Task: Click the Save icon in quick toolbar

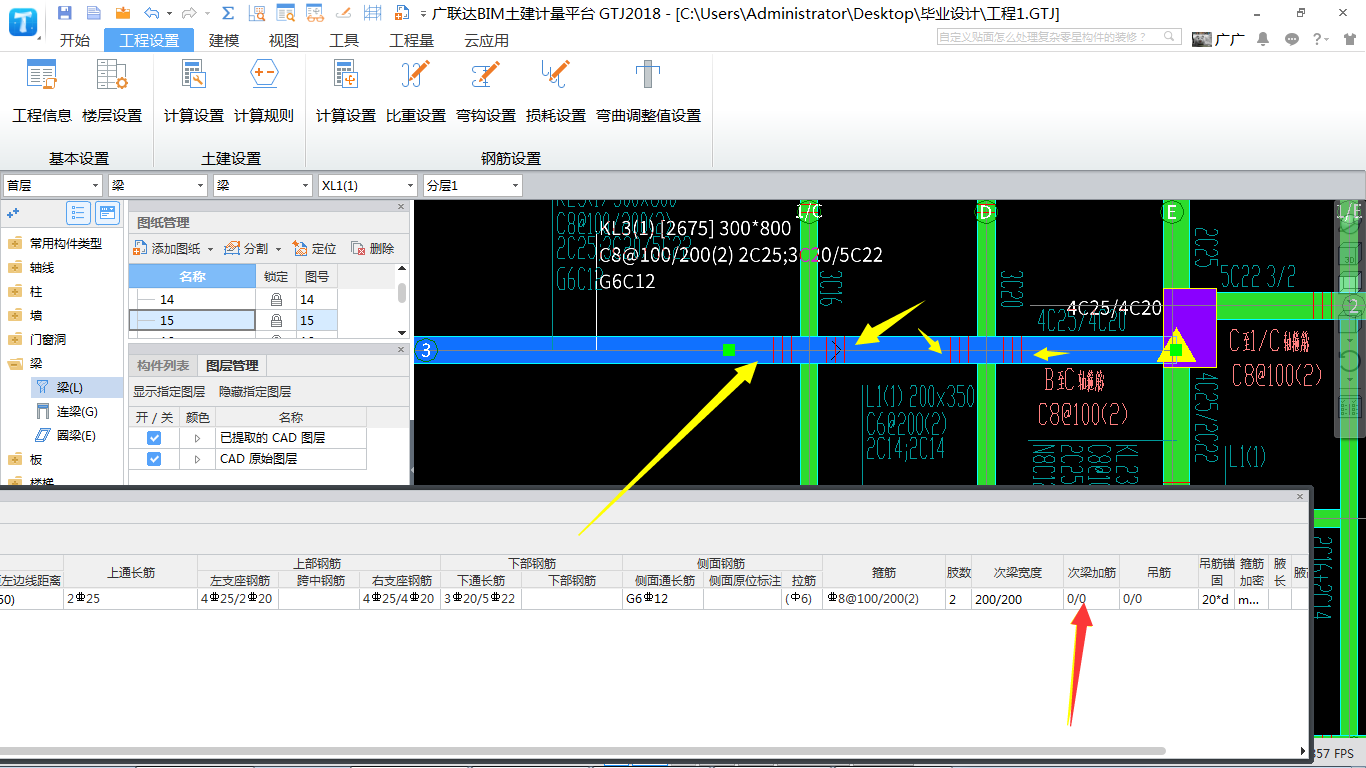Action: click(x=65, y=13)
